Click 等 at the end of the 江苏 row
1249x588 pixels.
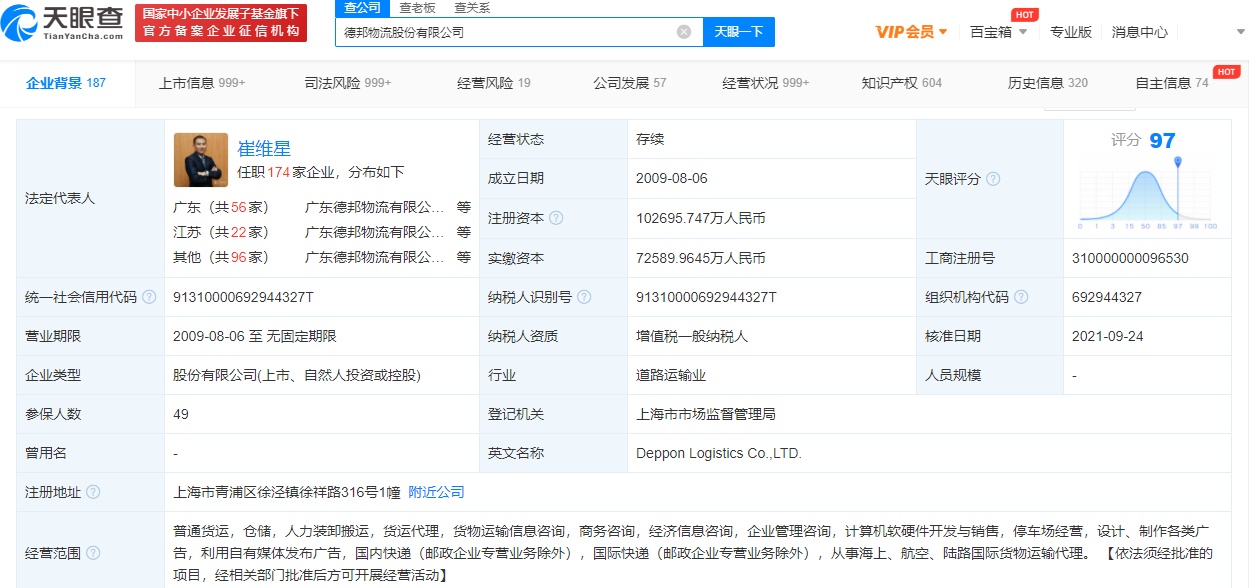point(463,232)
